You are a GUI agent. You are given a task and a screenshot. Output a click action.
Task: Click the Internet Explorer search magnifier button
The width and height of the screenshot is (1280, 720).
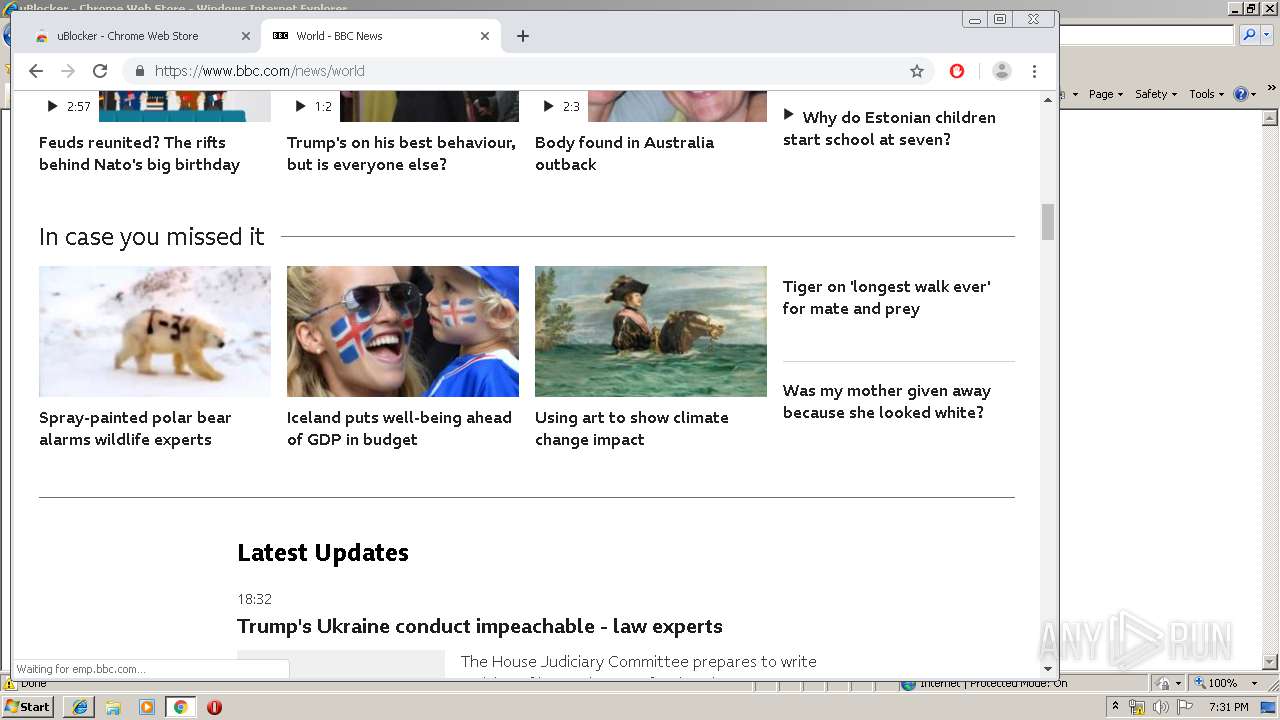pos(1249,35)
